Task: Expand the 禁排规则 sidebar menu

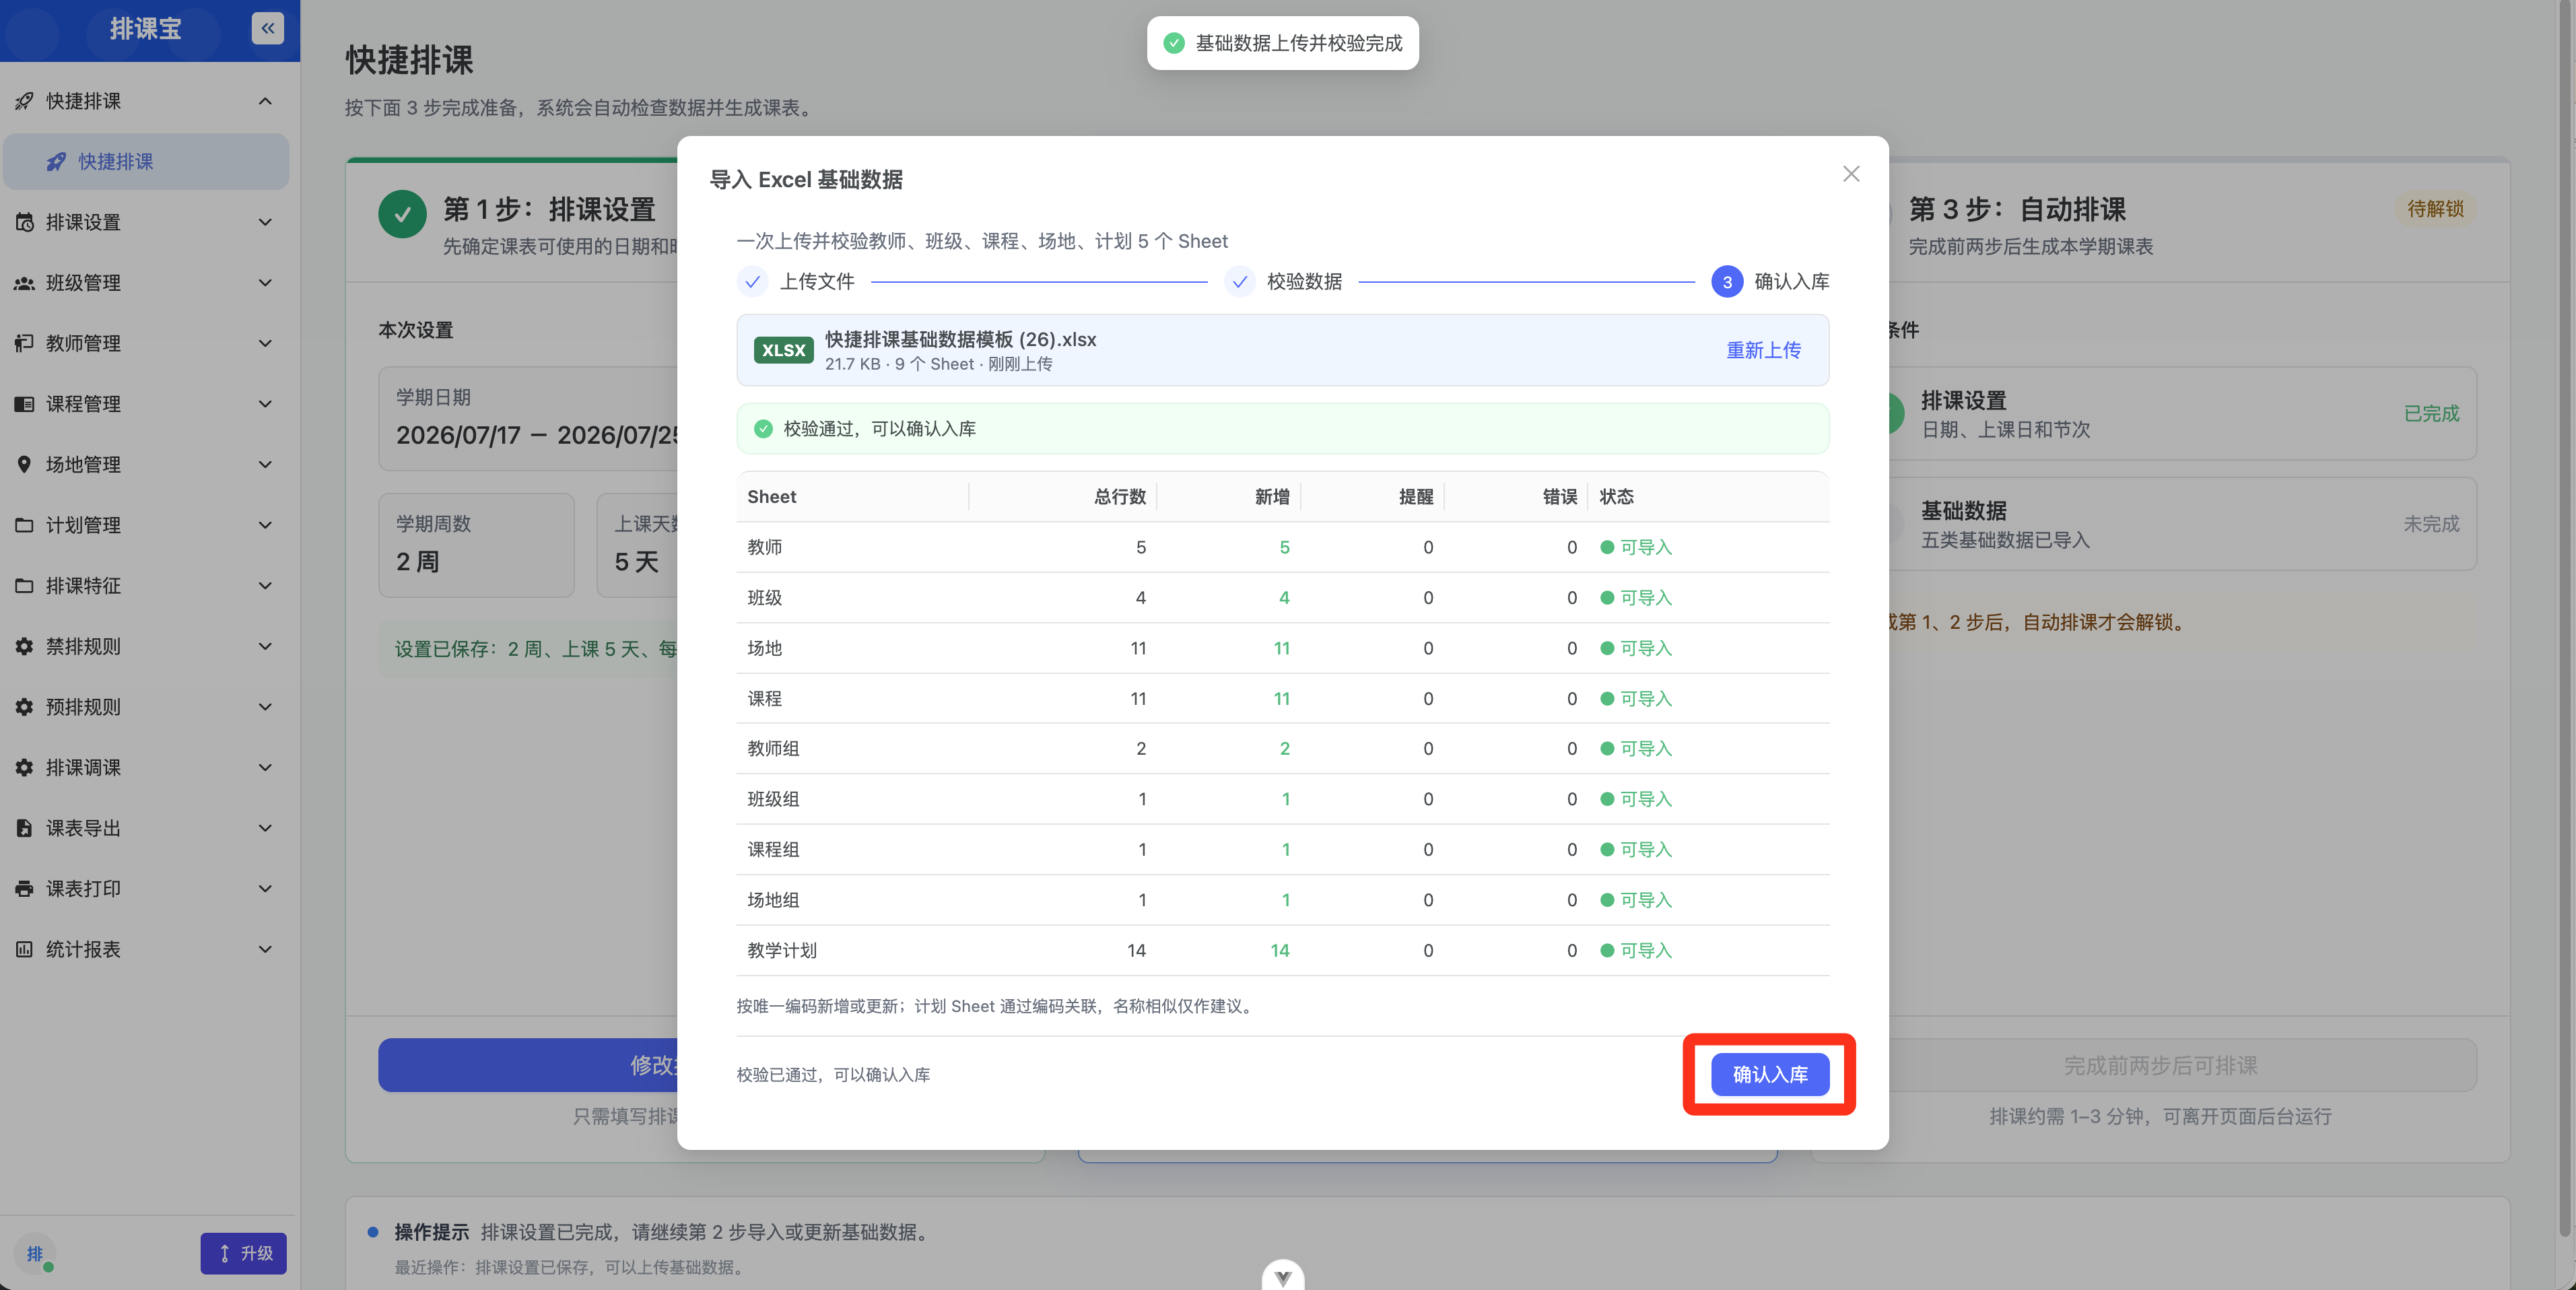Action: pyautogui.click(x=265, y=646)
